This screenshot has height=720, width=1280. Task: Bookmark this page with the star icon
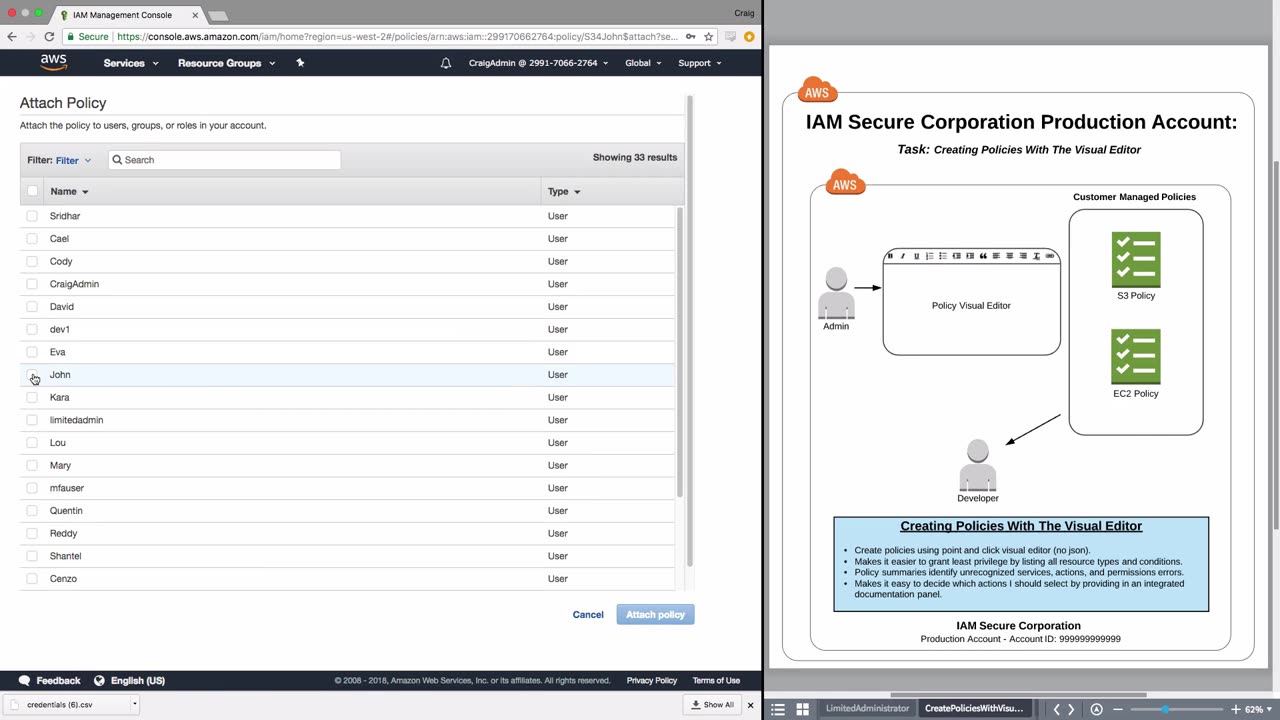[708, 37]
